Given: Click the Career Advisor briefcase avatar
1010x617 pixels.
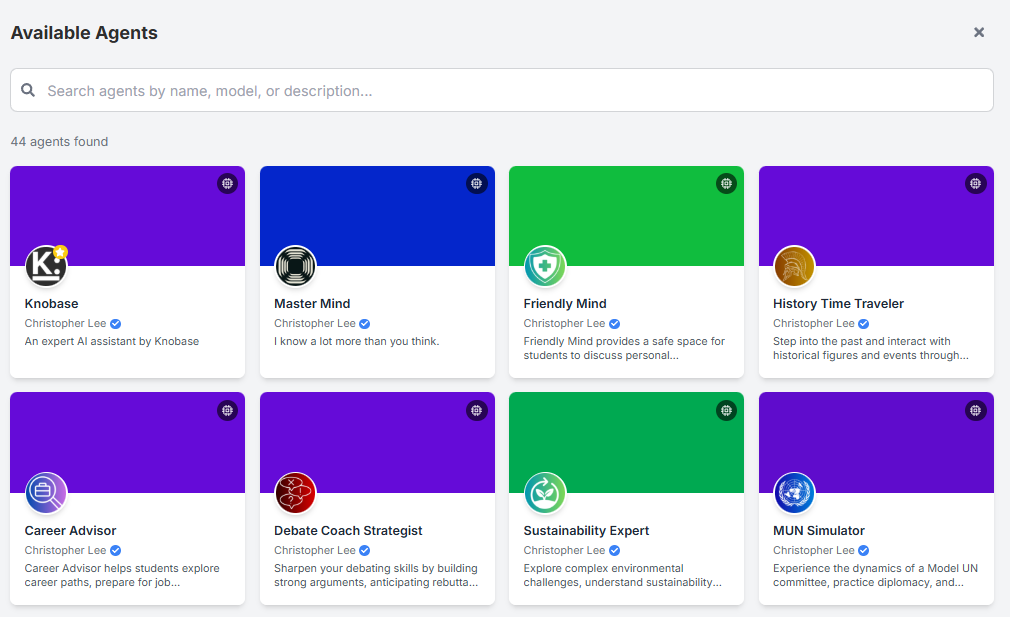Looking at the screenshot, I should [x=46, y=493].
